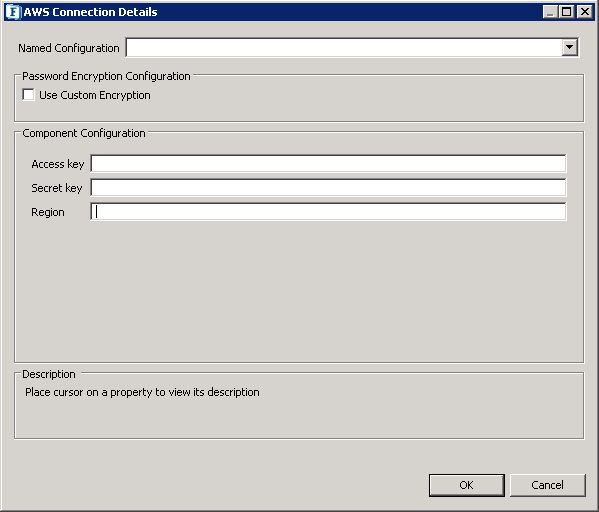
Task: Confirm with the OK button
Action: click(466, 485)
